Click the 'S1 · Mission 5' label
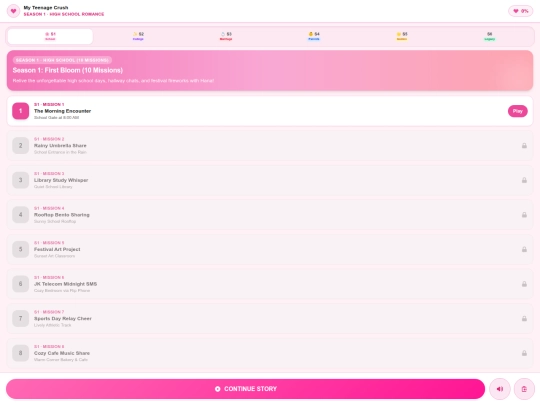Image resolution: width=540 pixels, height=405 pixels. (x=49, y=242)
